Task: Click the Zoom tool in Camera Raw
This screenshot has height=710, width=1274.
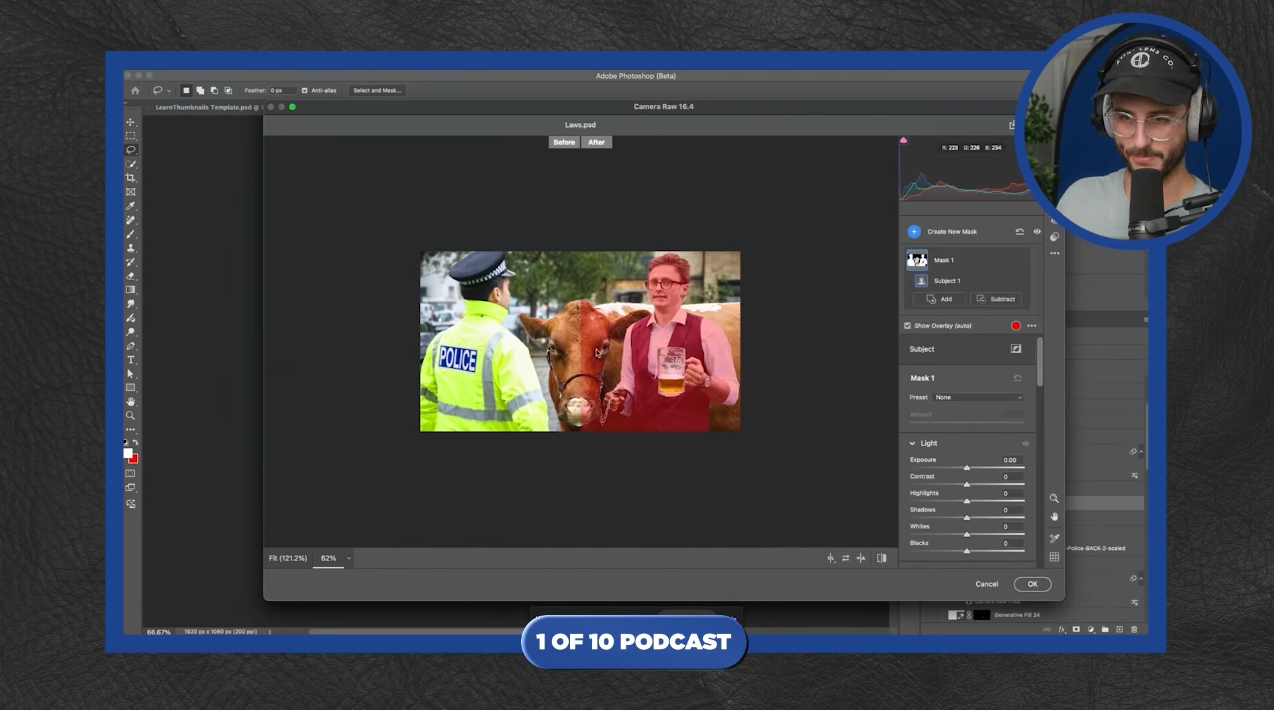Action: (x=1054, y=498)
